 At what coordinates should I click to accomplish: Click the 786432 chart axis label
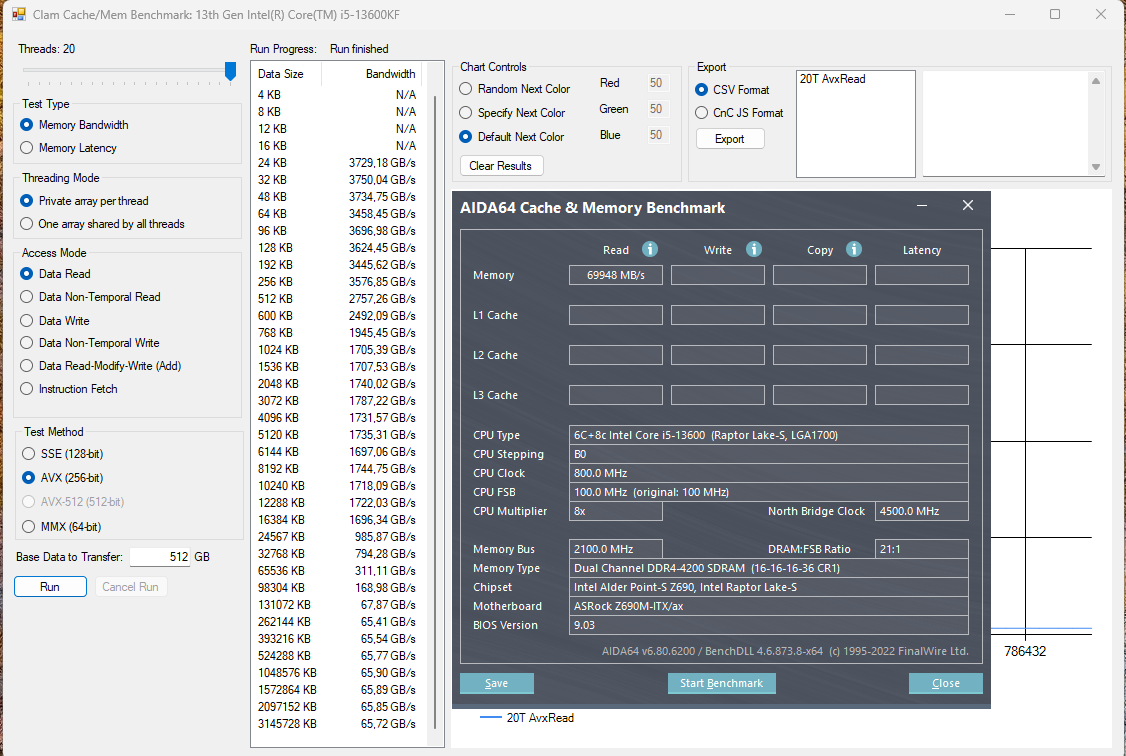(x=1025, y=651)
